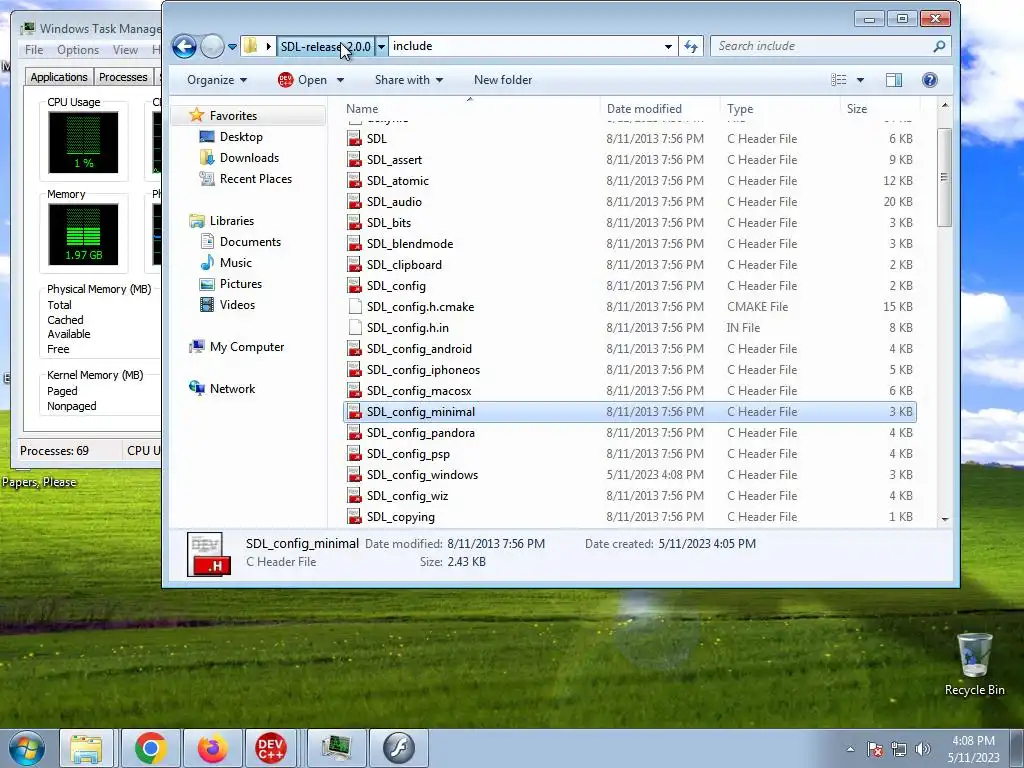Screen dimensions: 1024x768
Task: Select SDL_config_wiz file name
Action: coord(407,496)
